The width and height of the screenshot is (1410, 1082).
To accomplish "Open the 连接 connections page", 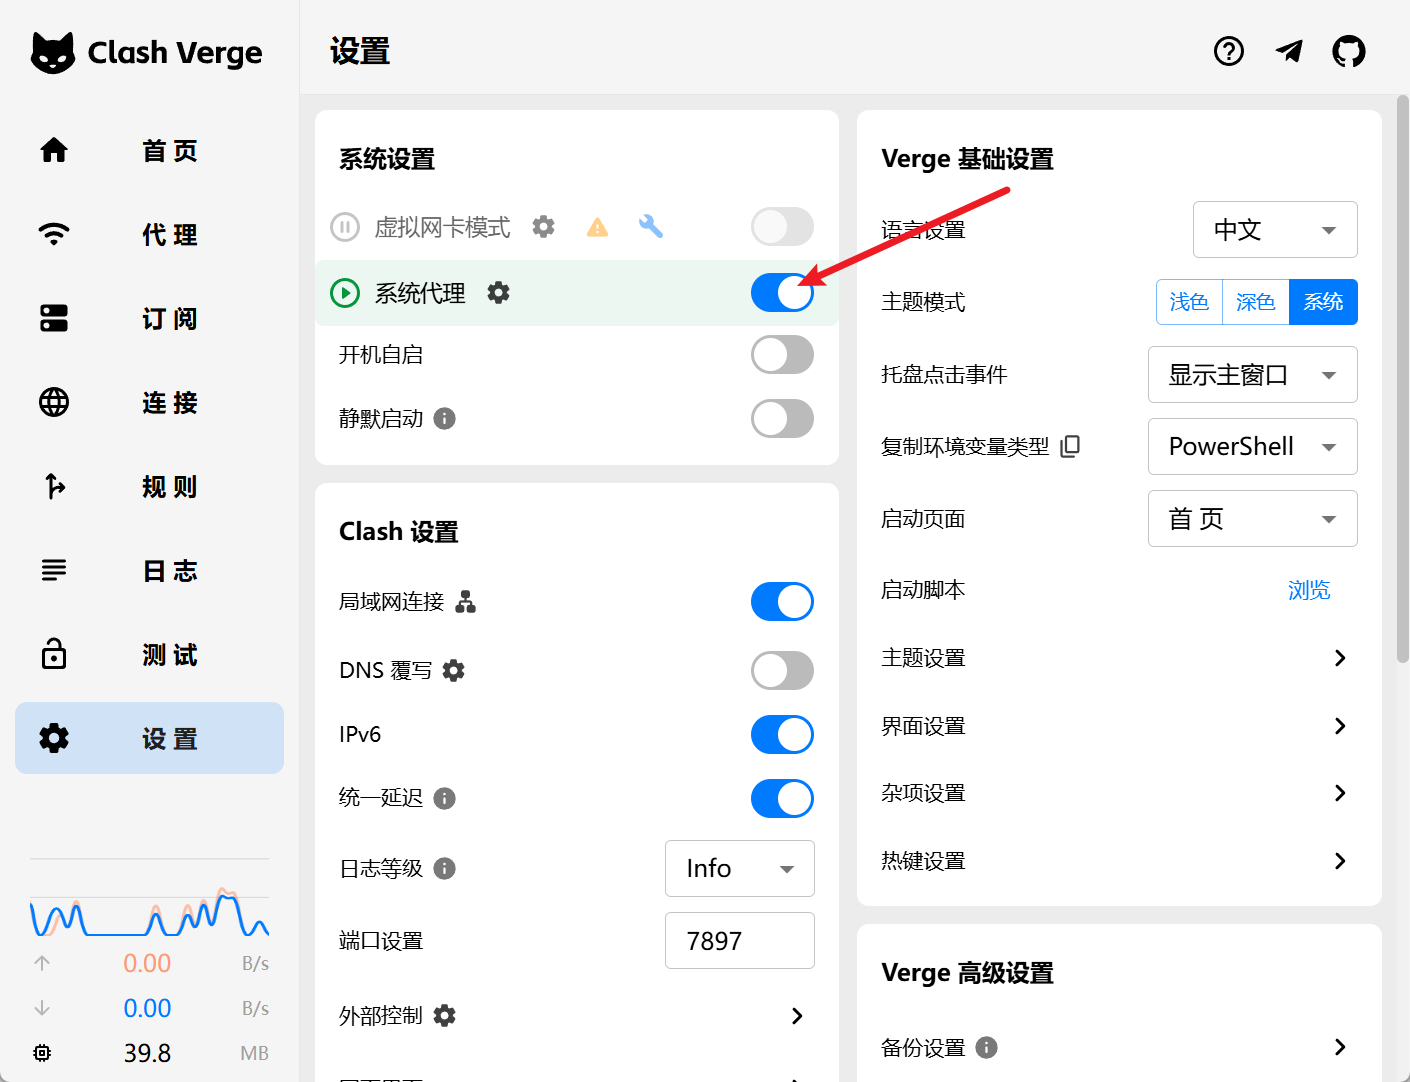I will point(149,402).
